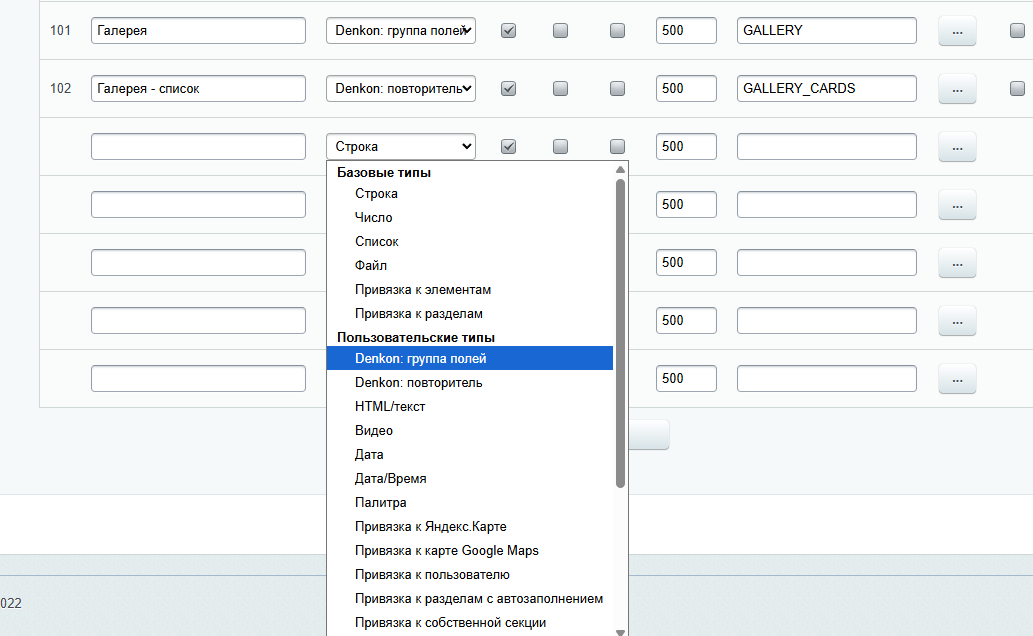The height and width of the screenshot is (636, 1033).
Task: Select 'Привязка к разделам с автозаполнением' option
Action: pos(470,599)
